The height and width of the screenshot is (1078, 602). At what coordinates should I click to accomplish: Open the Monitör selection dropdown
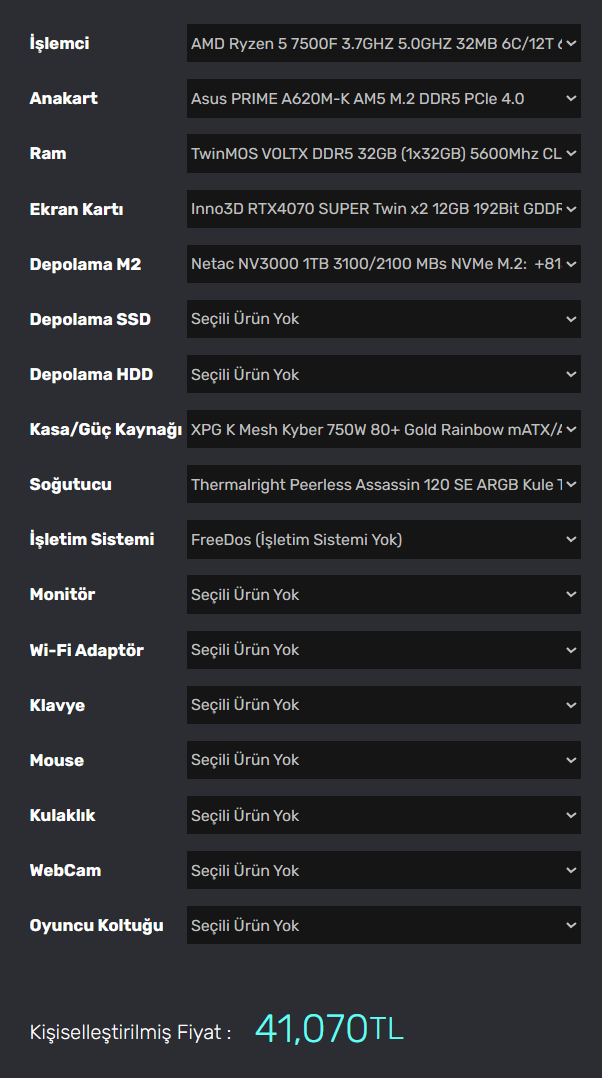(383, 595)
